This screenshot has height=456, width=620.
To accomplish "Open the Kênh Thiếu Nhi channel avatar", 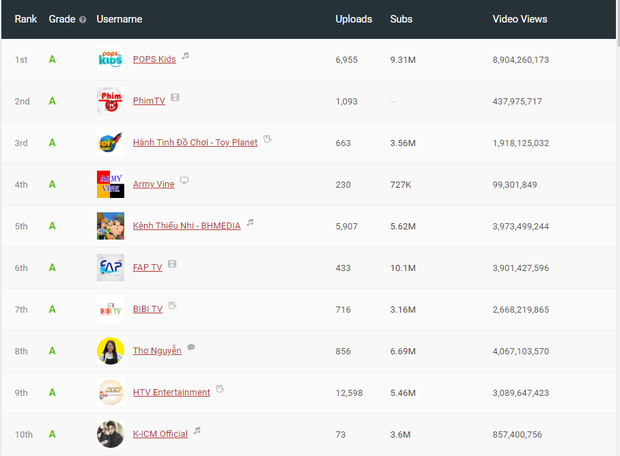I will pyautogui.click(x=110, y=226).
